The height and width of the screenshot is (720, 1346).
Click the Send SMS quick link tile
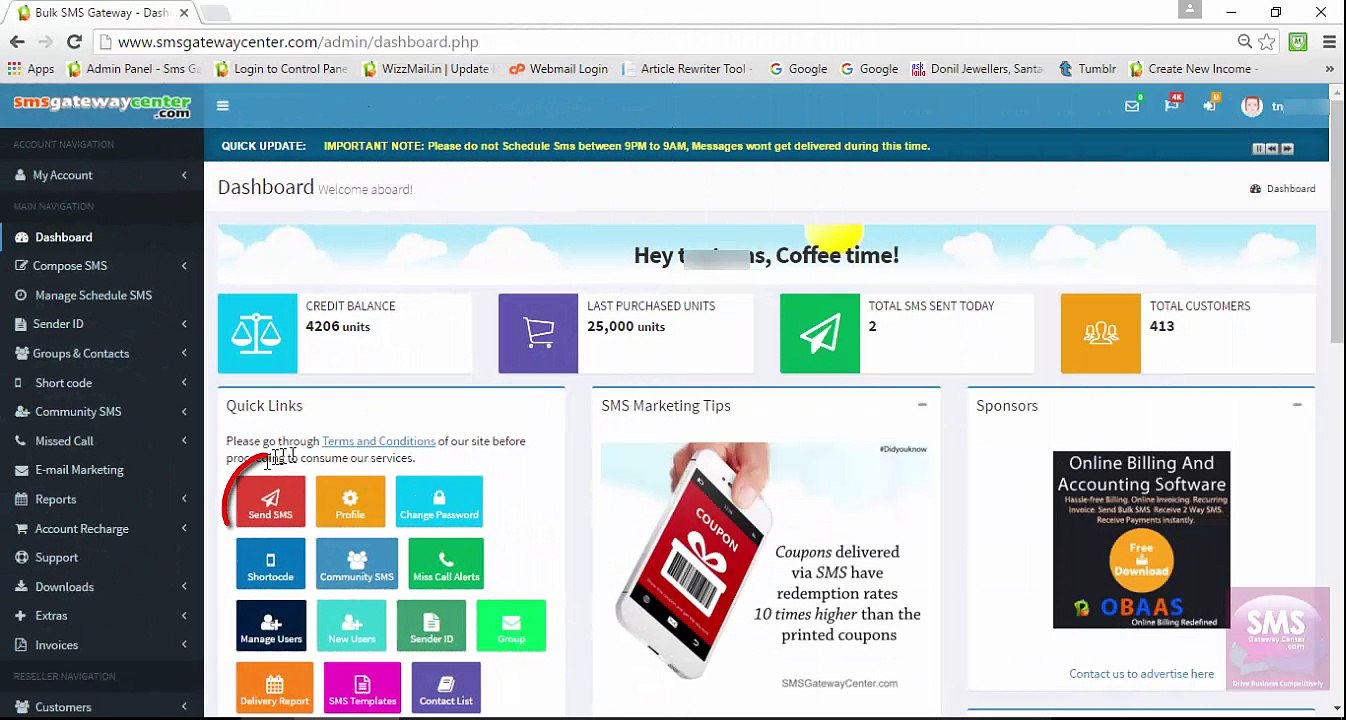tap(270, 502)
